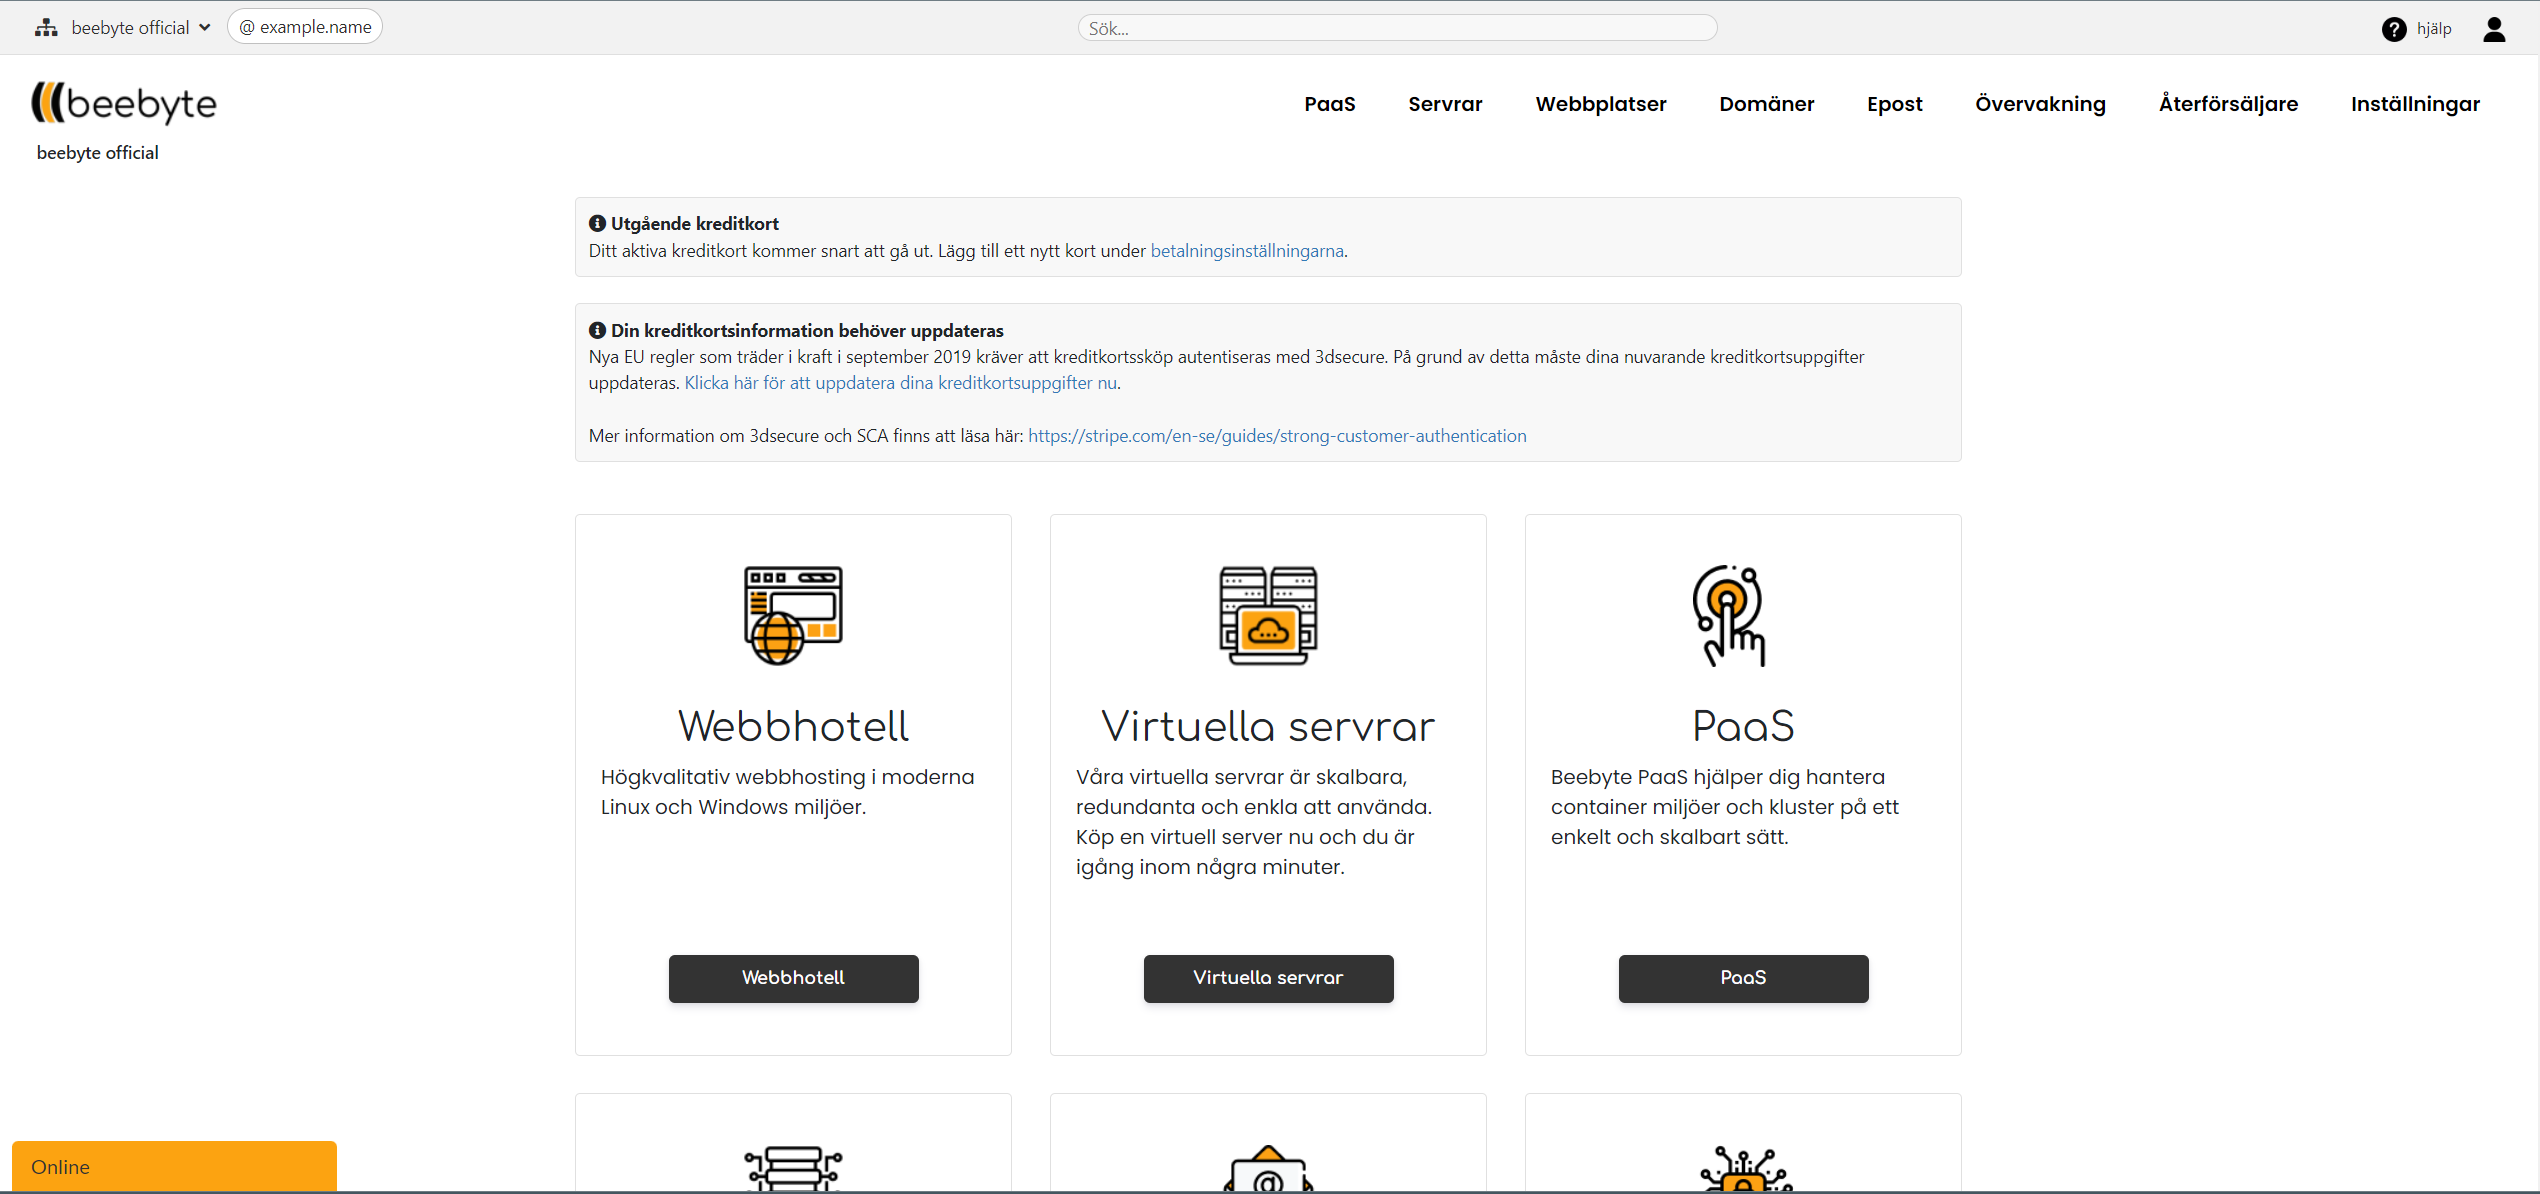Image resolution: width=2540 pixels, height=1194 pixels.
Task: Click the beebyte logo
Action: [124, 103]
